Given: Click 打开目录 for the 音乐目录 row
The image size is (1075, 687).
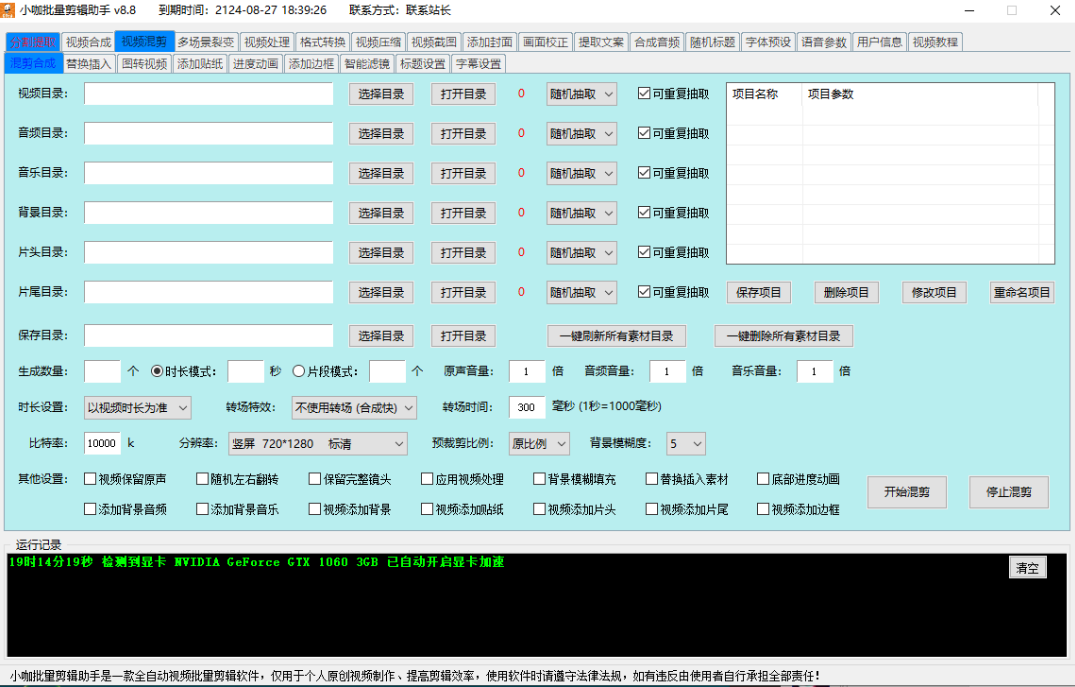Looking at the screenshot, I should pos(463,173).
